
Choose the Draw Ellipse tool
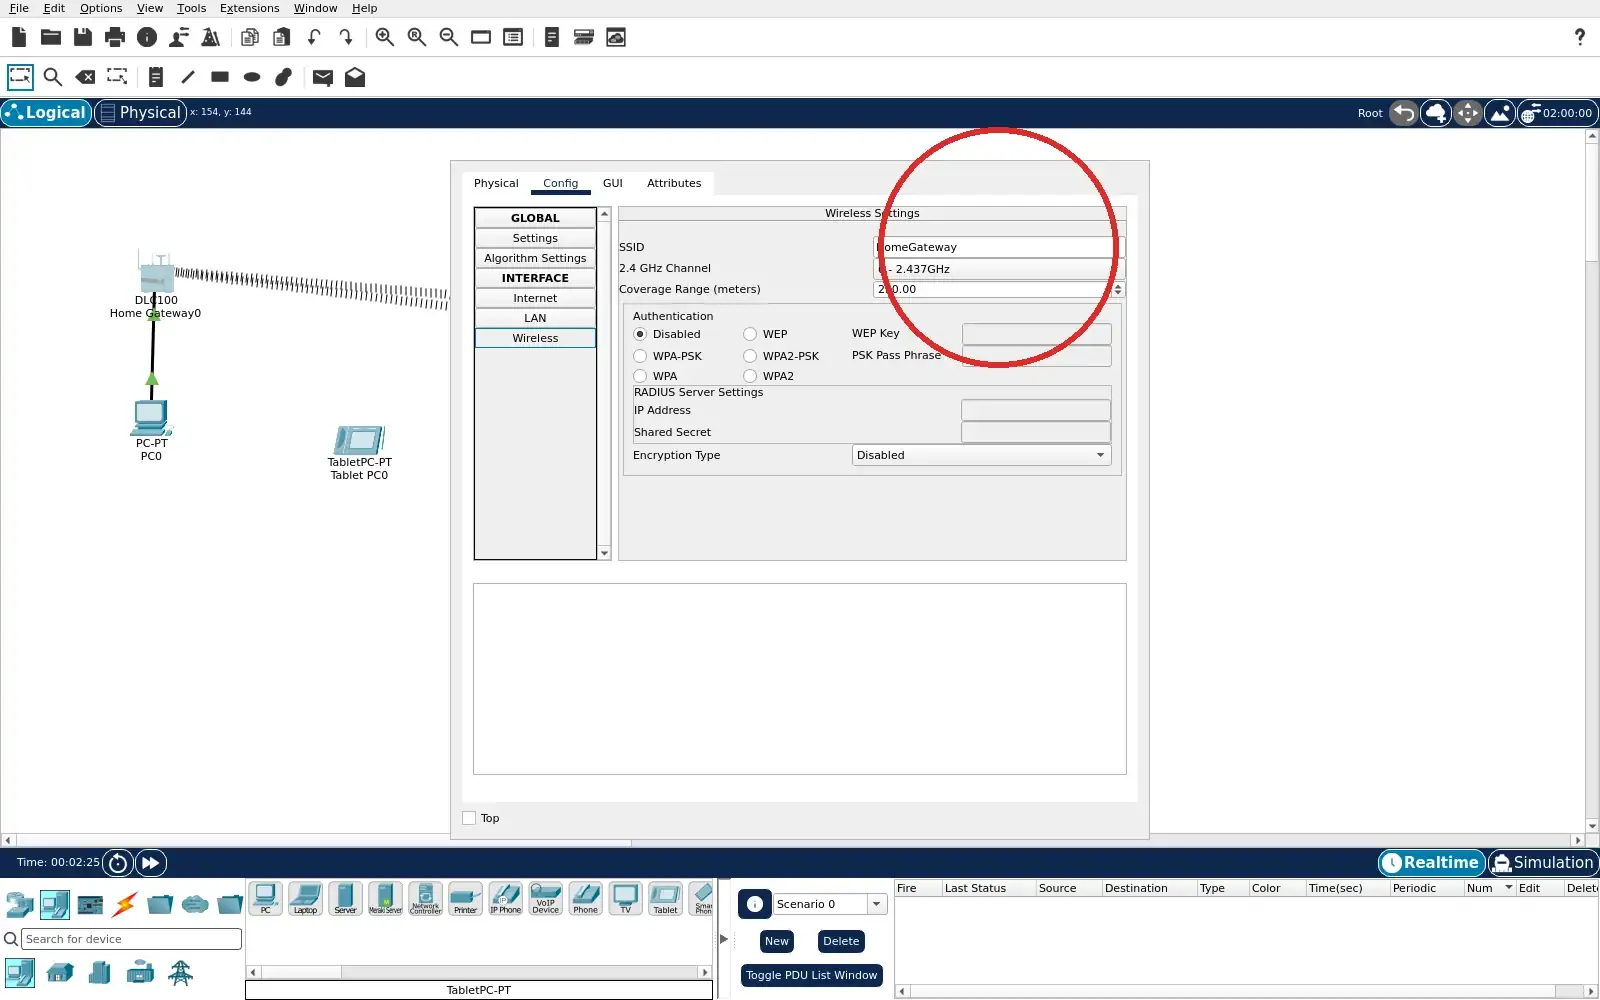tap(252, 77)
